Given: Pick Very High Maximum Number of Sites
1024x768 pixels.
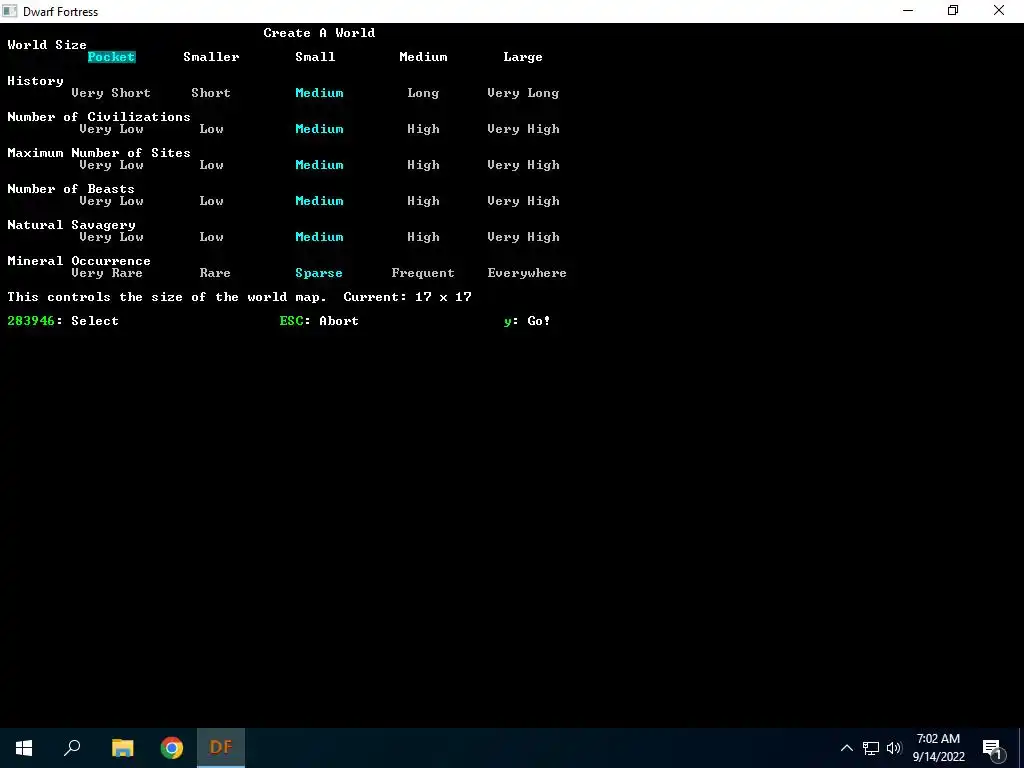Looking at the screenshot, I should tap(523, 165).
